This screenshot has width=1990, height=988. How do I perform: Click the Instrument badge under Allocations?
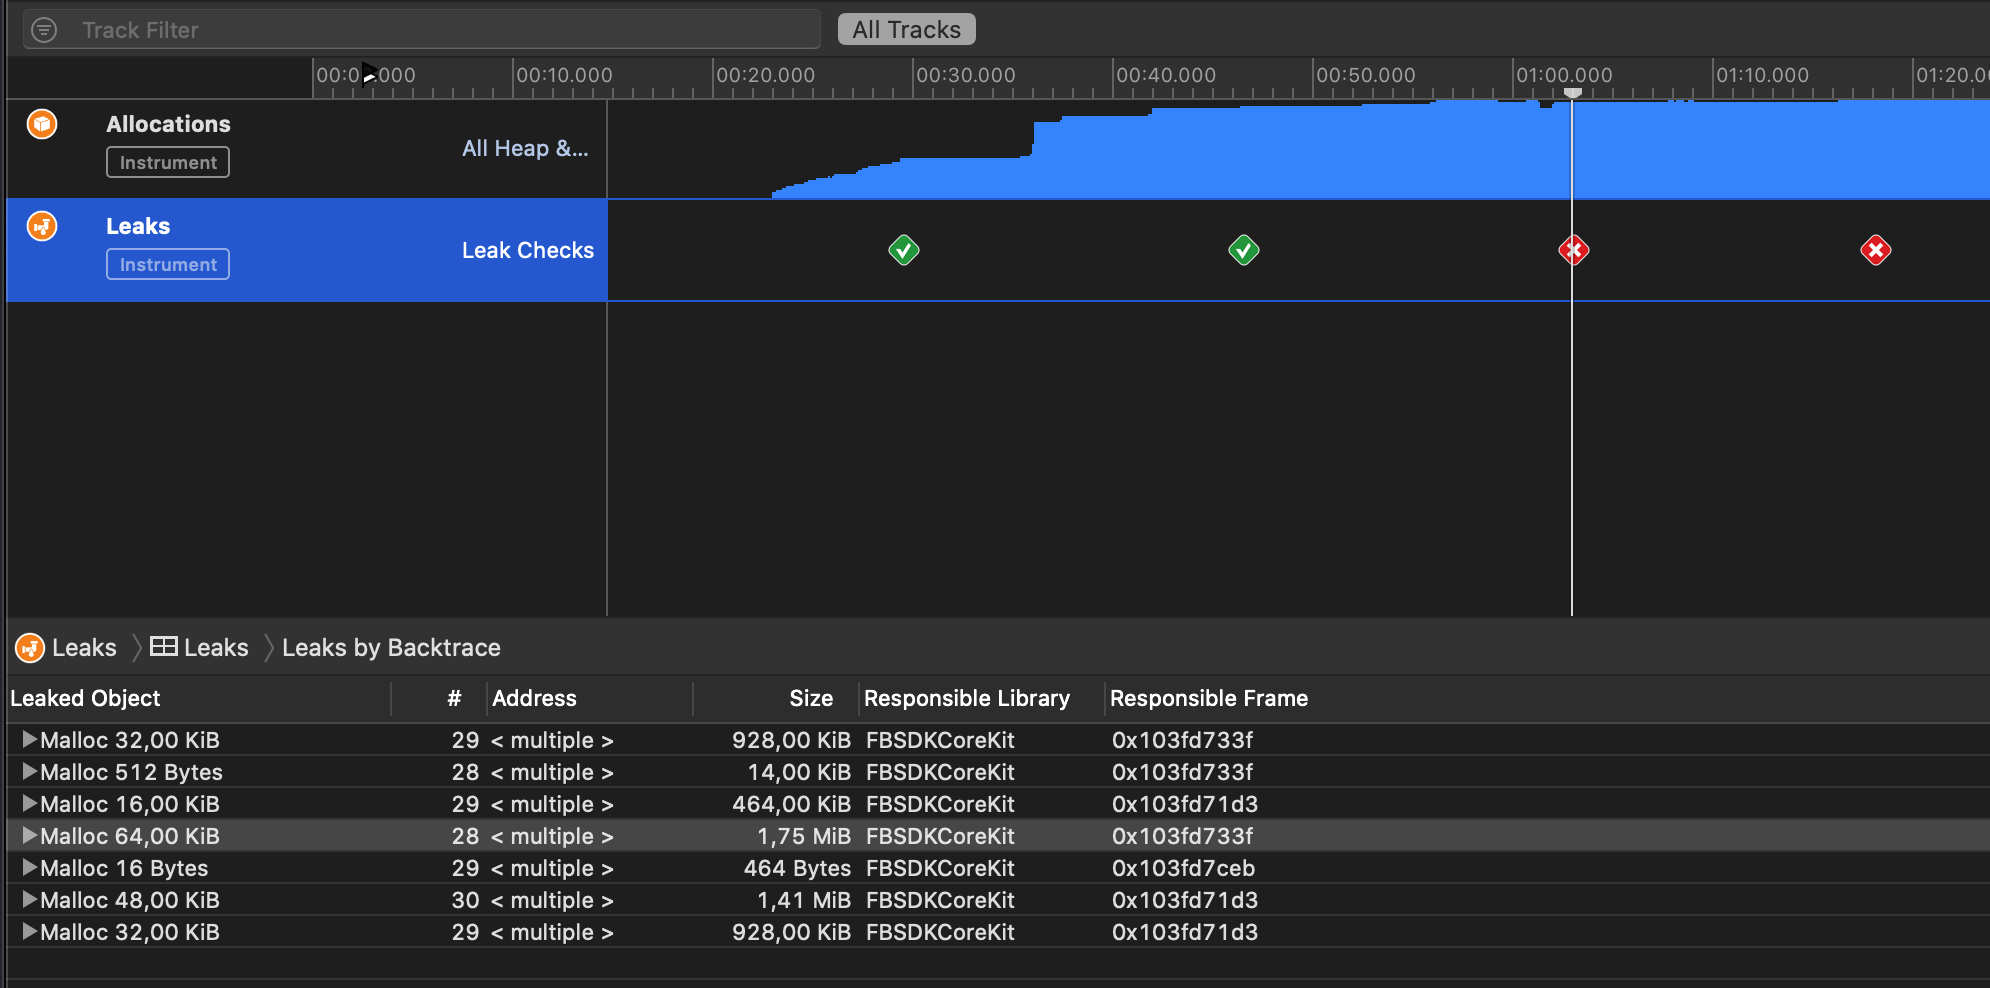pyautogui.click(x=167, y=161)
